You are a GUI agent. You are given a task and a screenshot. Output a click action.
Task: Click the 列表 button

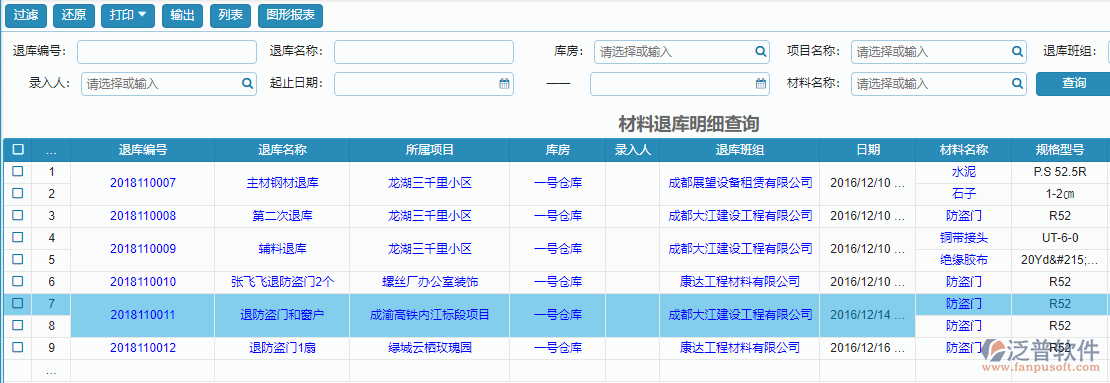231,15
